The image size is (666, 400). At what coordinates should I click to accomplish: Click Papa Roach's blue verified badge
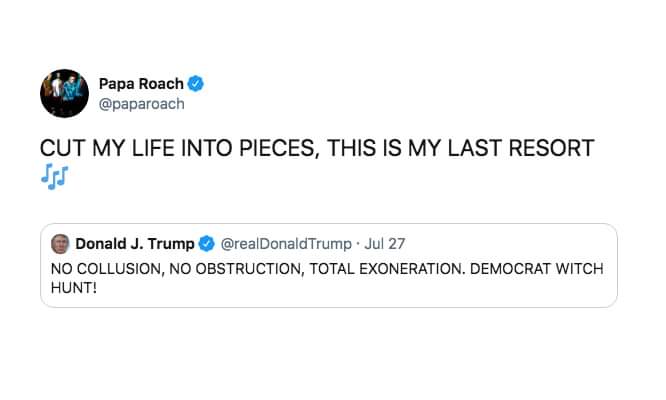pyautogui.click(x=198, y=83)
